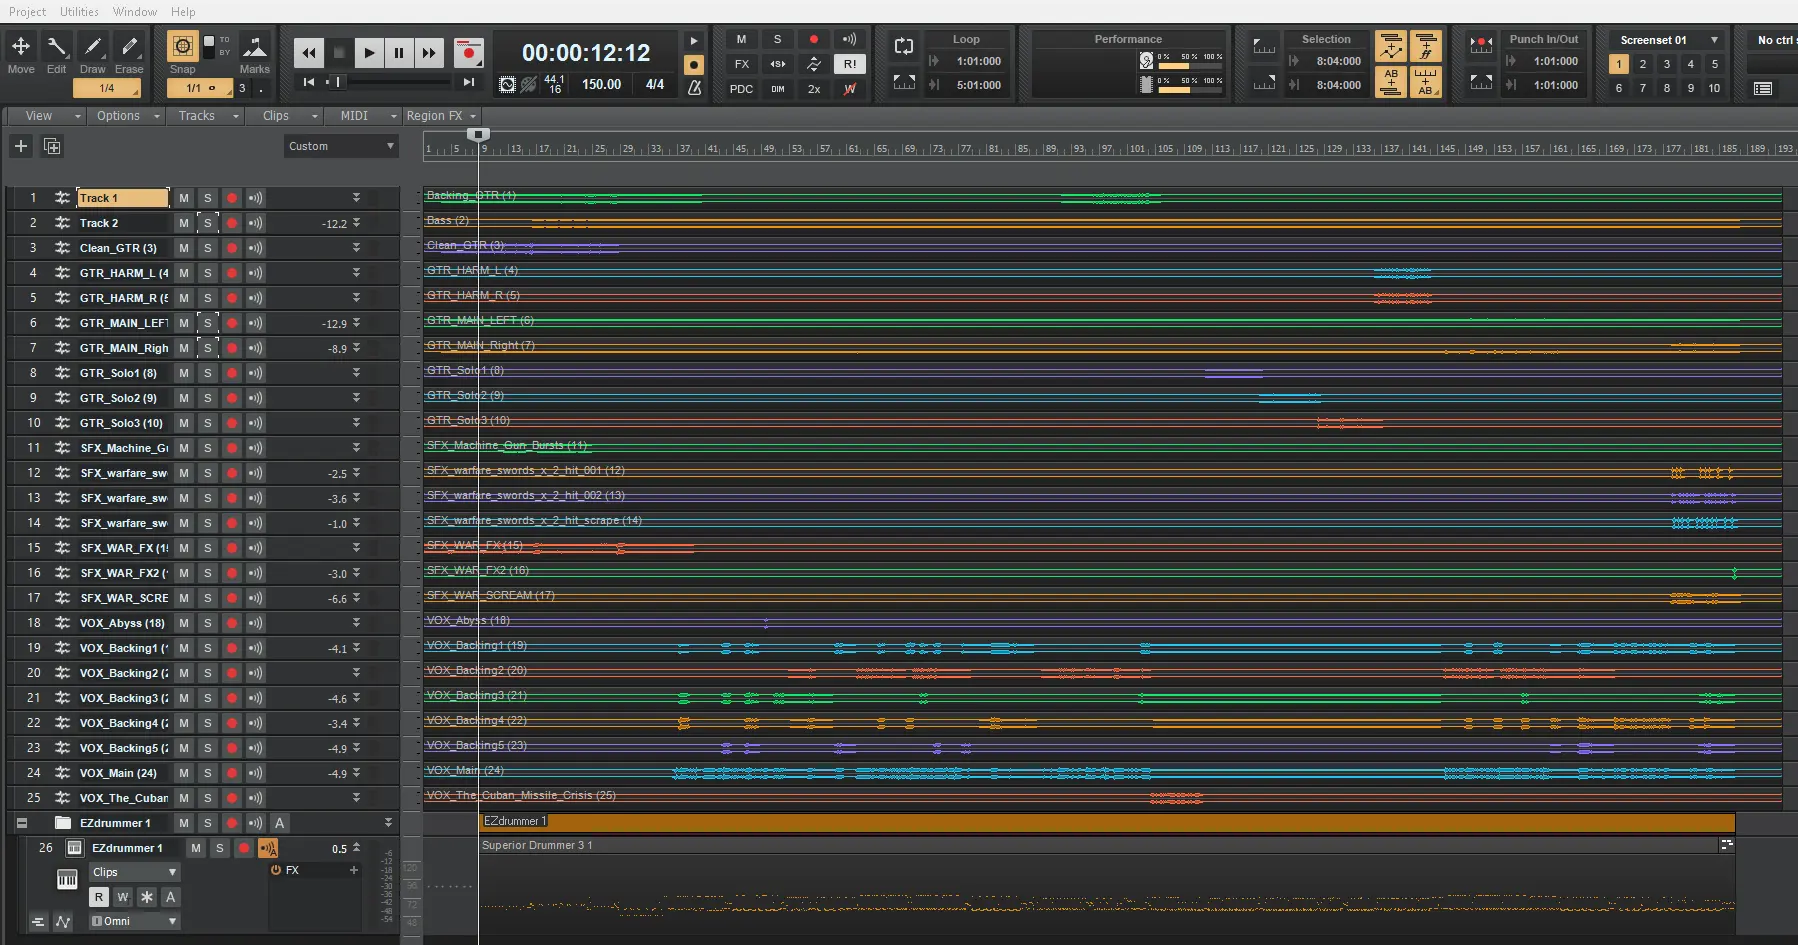
Task: Open the Tracks dropdown menu
Action: click(x=205, y=116)
